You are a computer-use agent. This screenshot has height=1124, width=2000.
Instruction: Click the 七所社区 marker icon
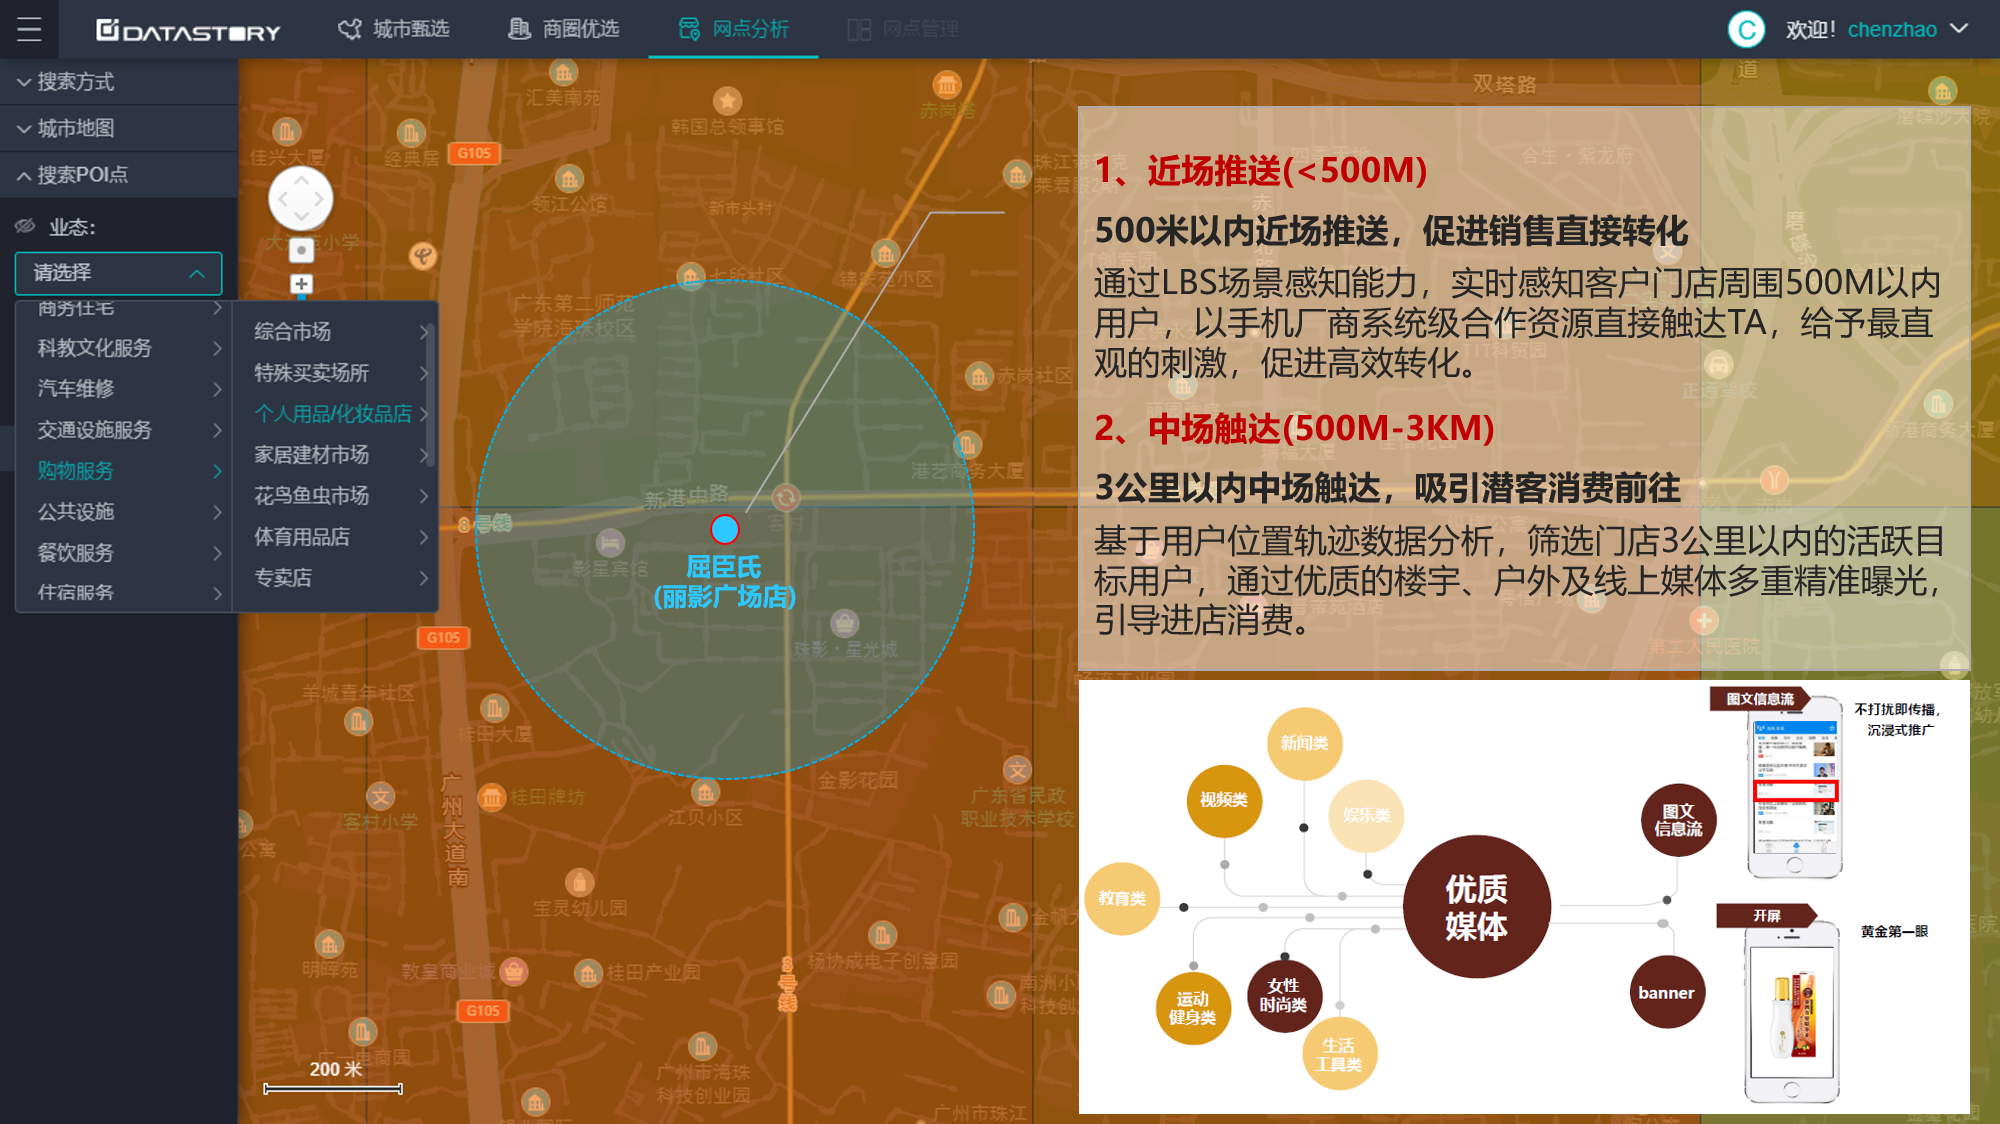690,276
